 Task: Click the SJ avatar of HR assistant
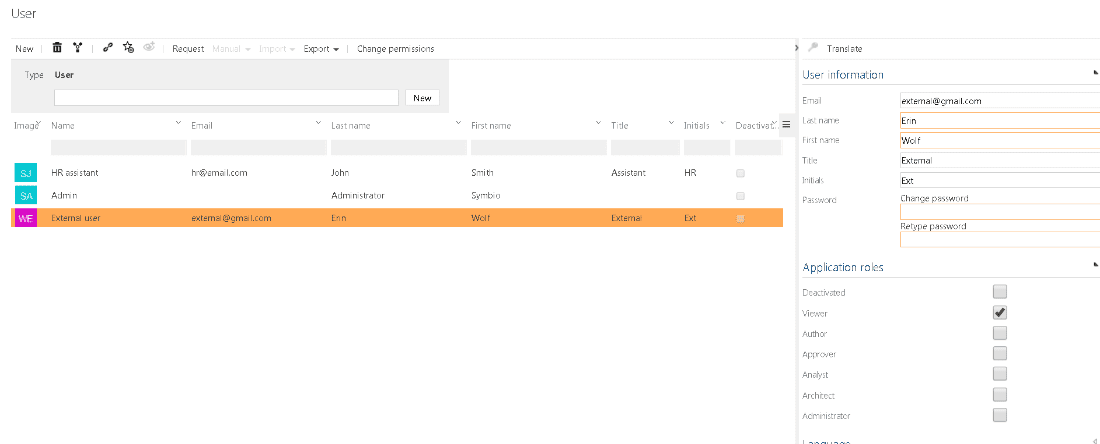(25, 173)
